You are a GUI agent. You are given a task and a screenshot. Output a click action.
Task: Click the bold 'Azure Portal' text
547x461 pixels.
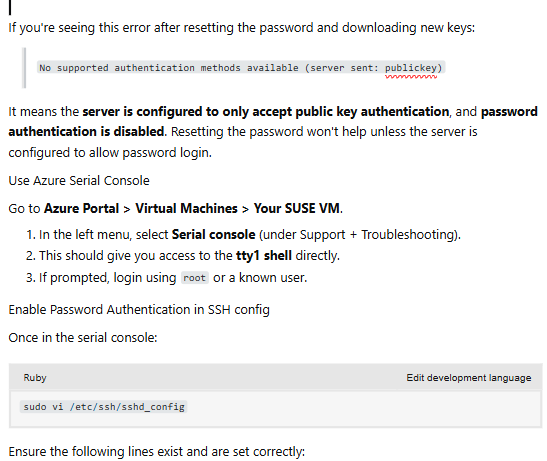coord(82,208)
